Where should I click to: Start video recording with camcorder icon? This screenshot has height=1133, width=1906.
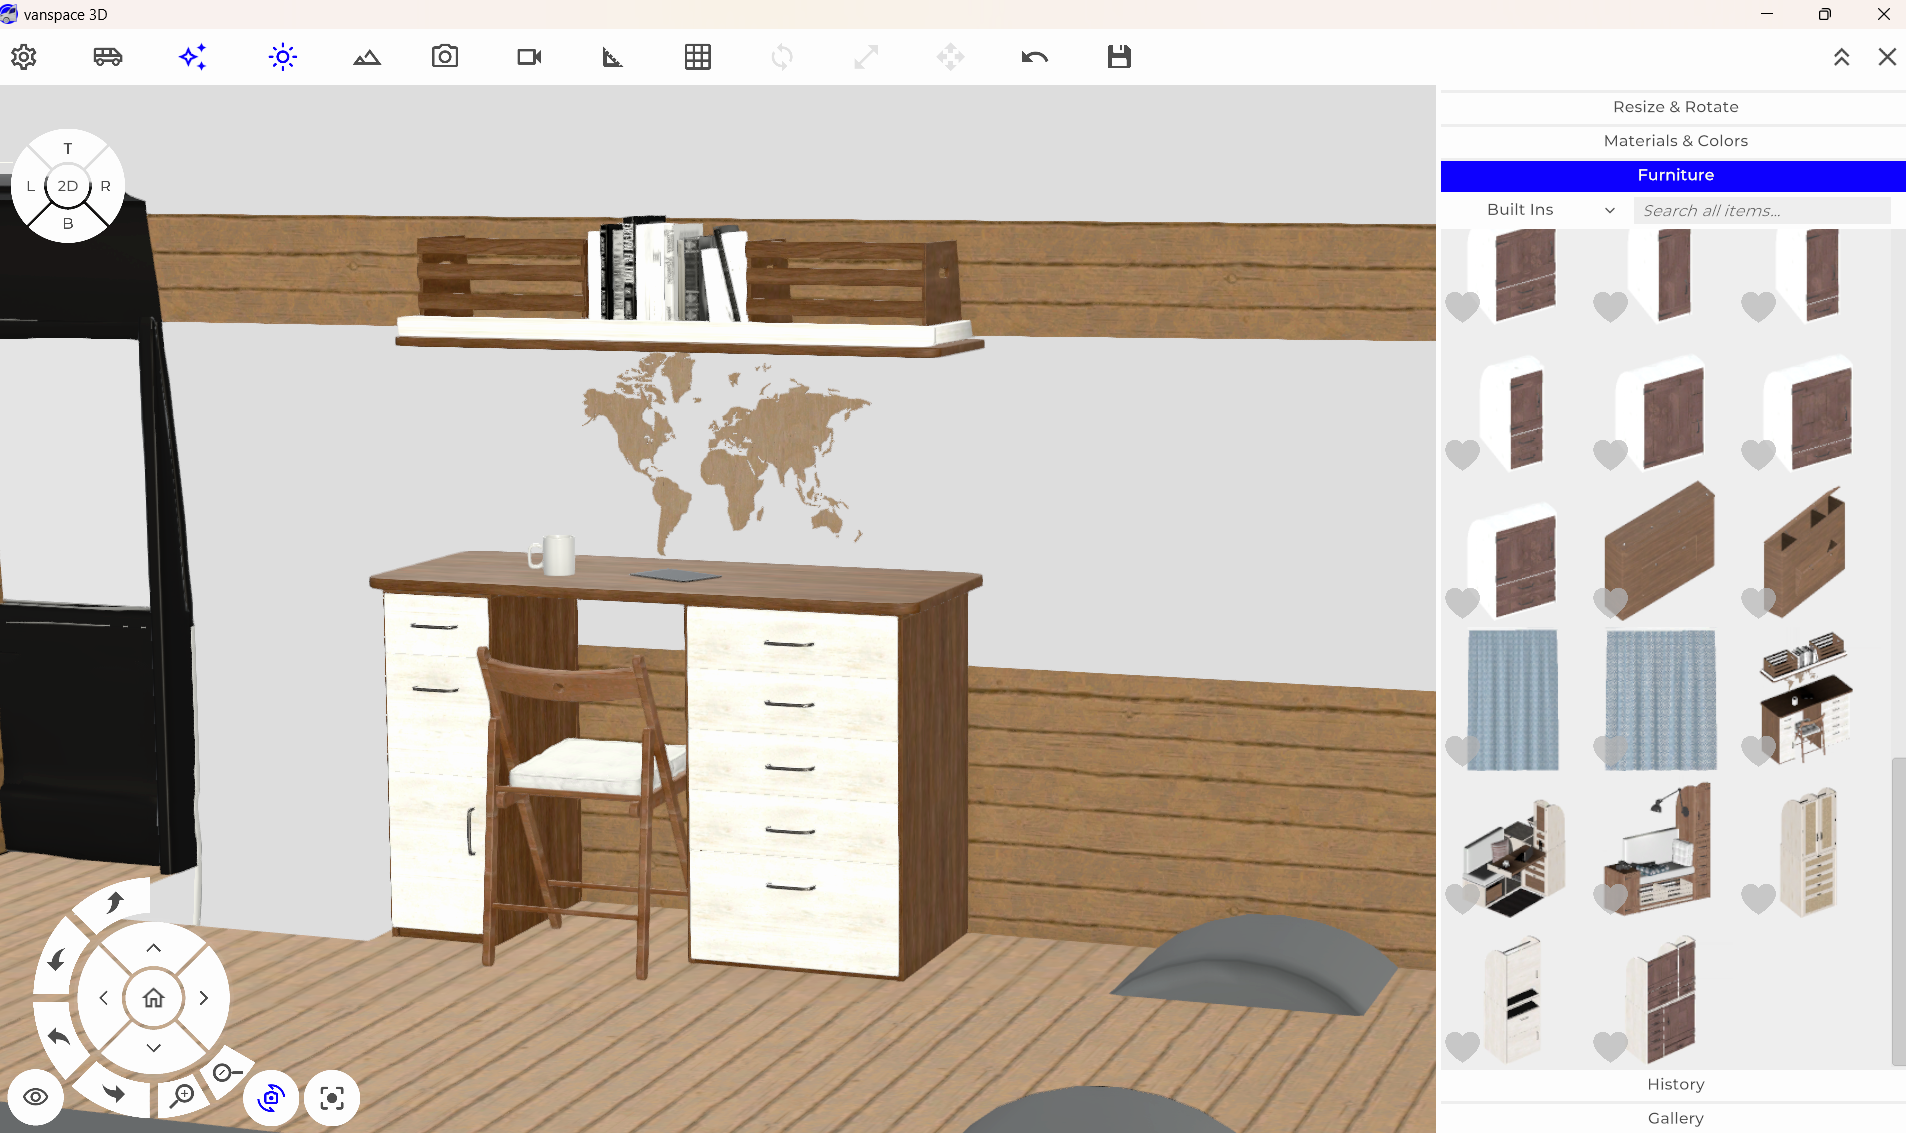(x=529, y=57)
